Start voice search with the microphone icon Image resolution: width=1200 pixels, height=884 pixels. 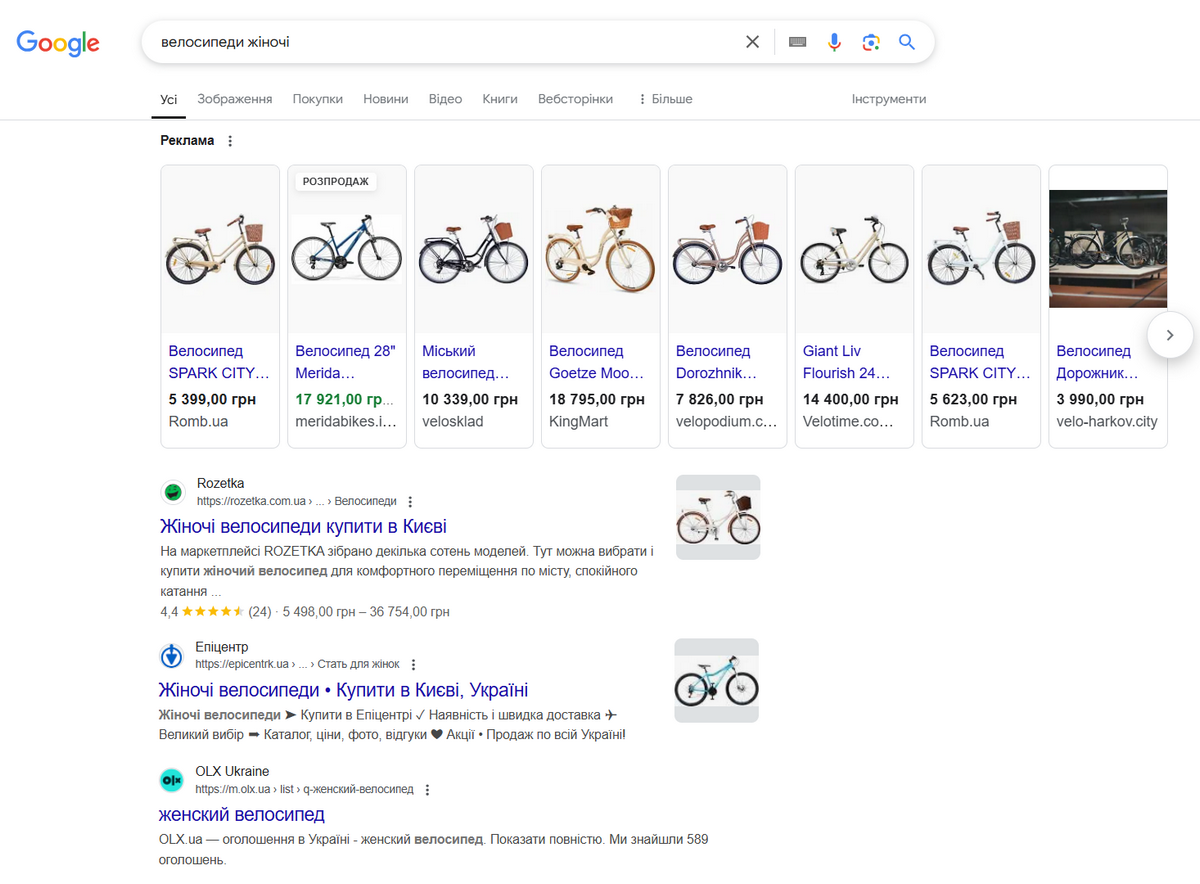pyautogui.click(x=834, y=42)
